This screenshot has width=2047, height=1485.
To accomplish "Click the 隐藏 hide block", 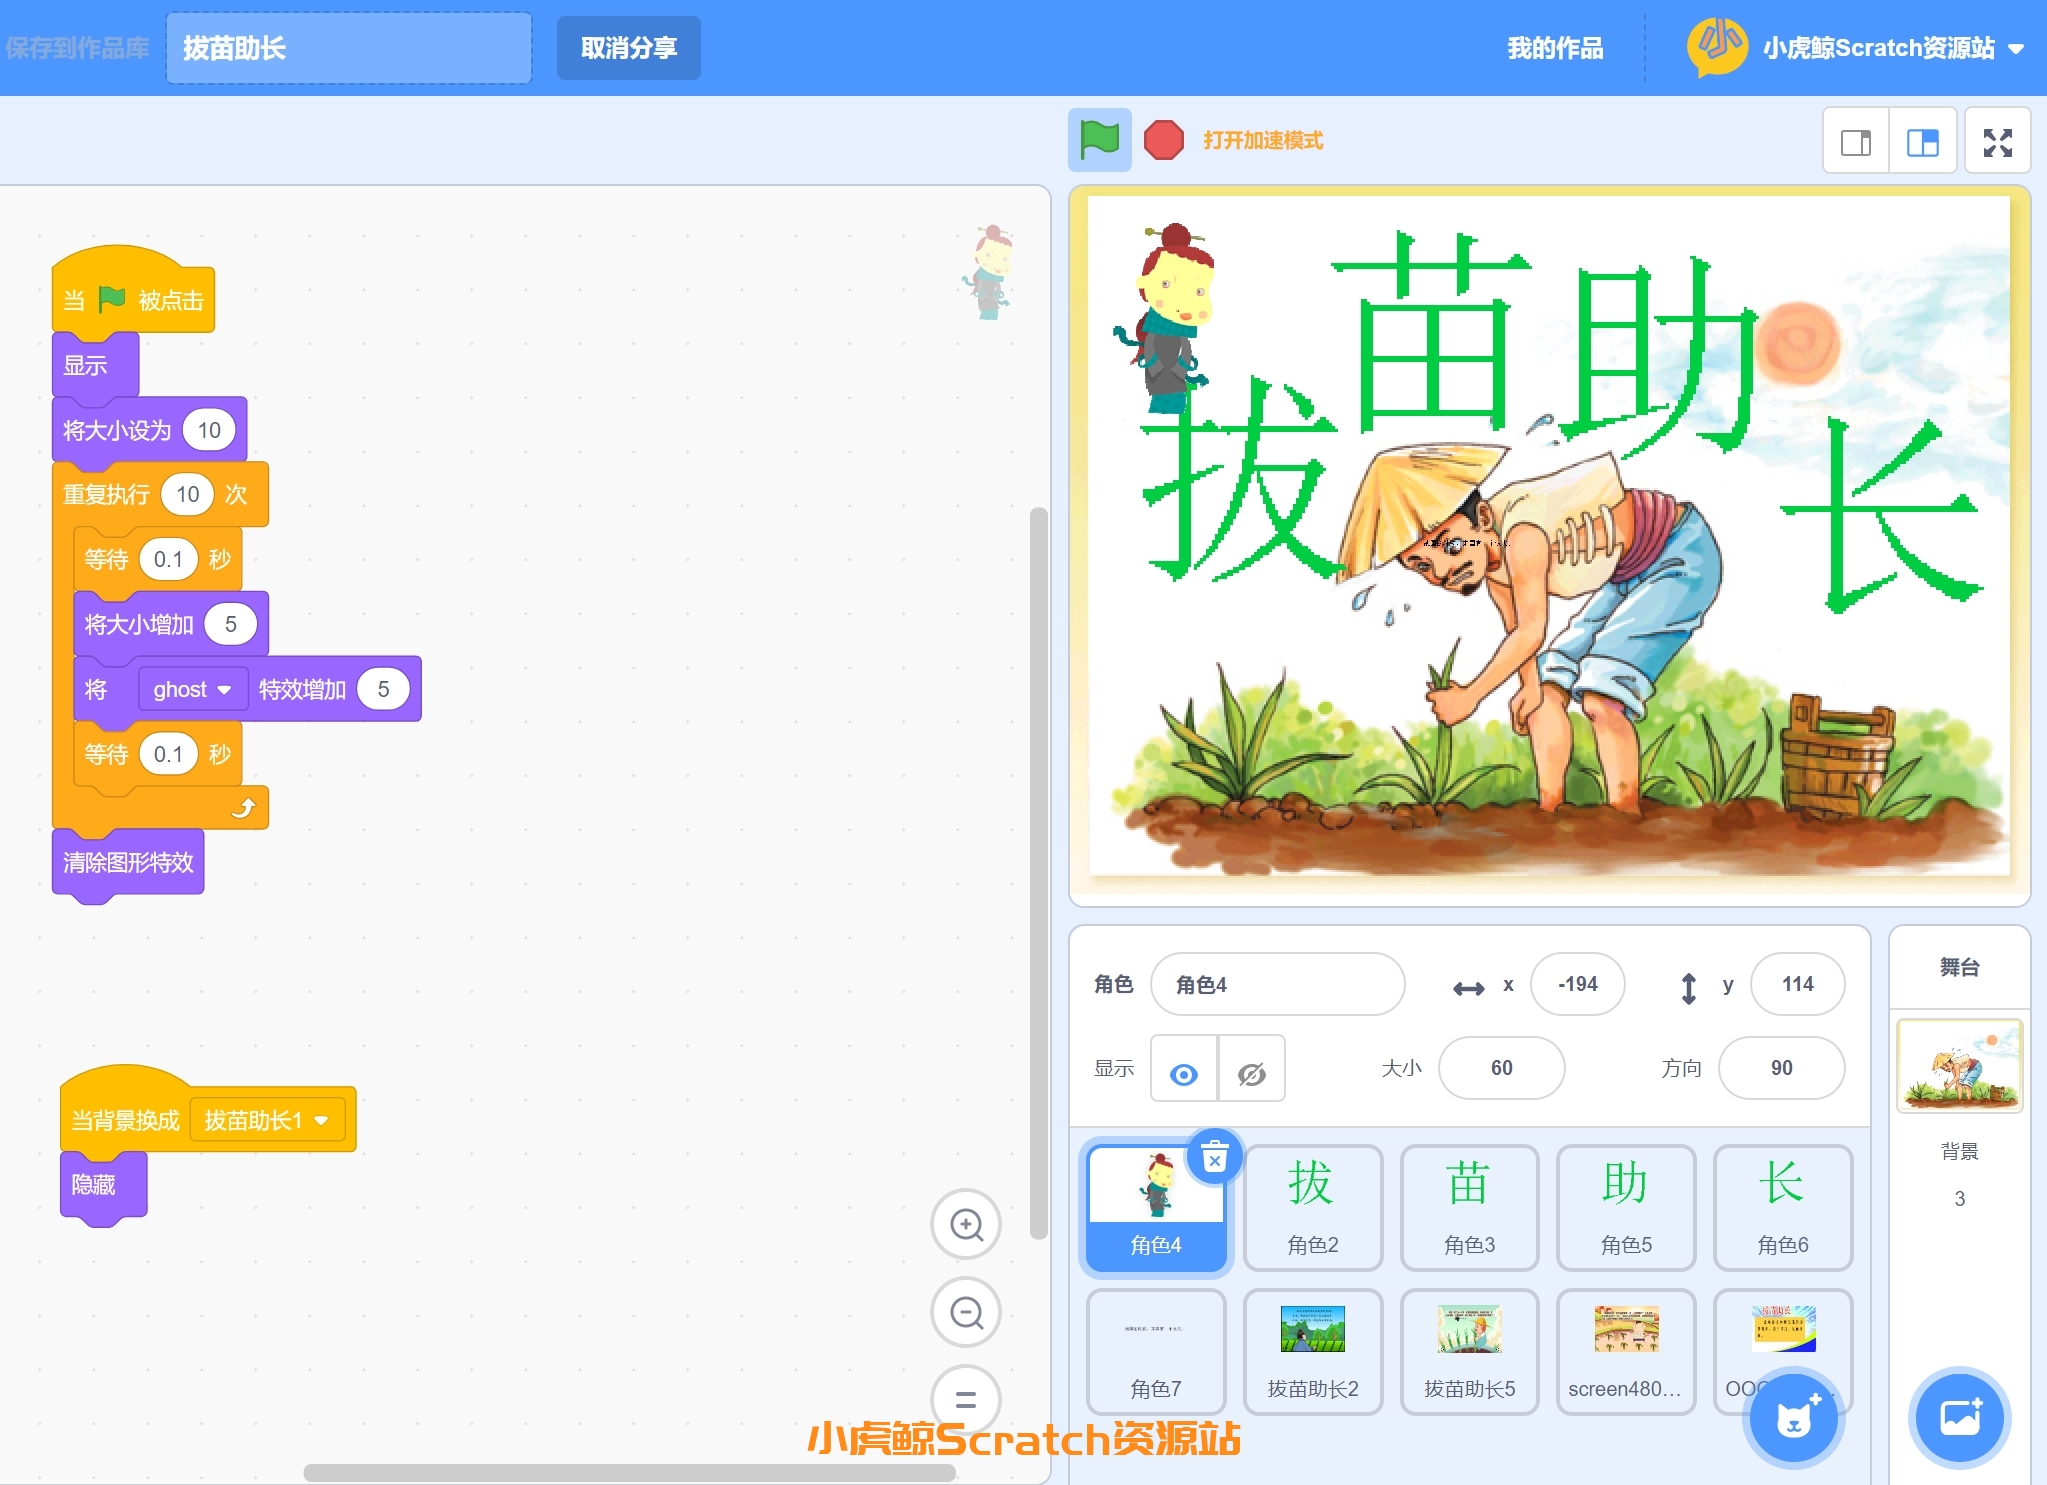I will (103, 1185).
